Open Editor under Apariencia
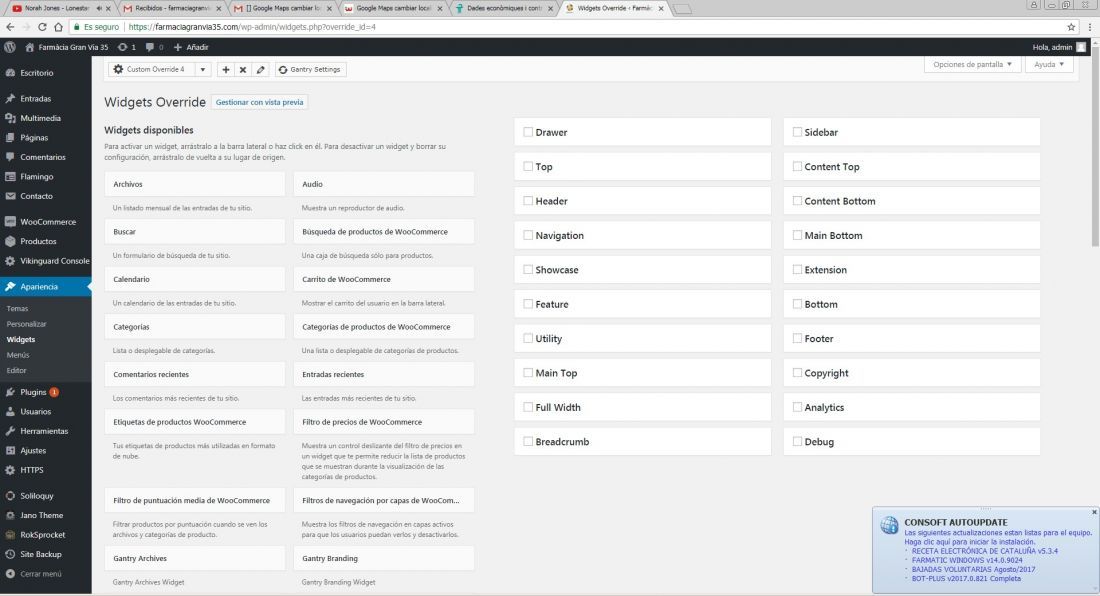This screenshot has width=1100, height=596. 17,370
